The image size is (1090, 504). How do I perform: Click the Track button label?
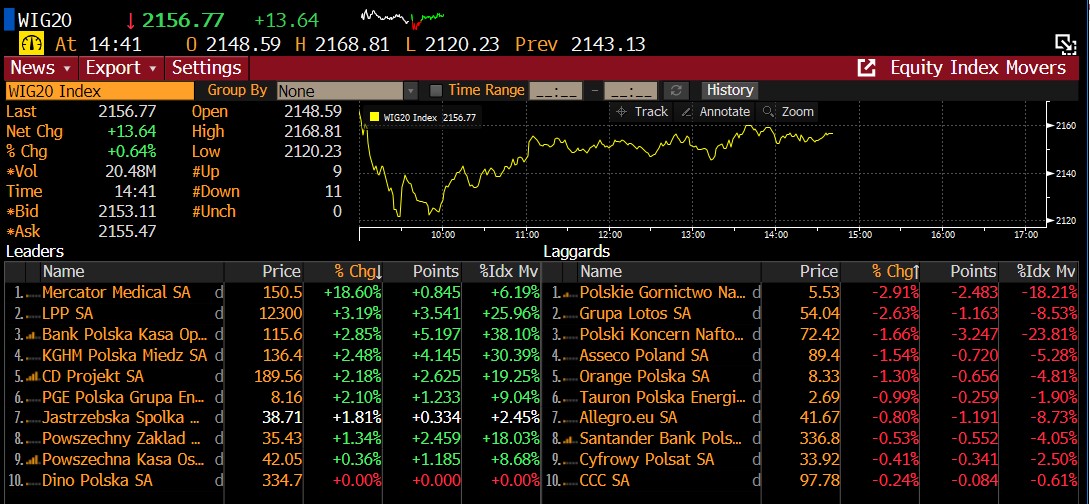[651, 111]
